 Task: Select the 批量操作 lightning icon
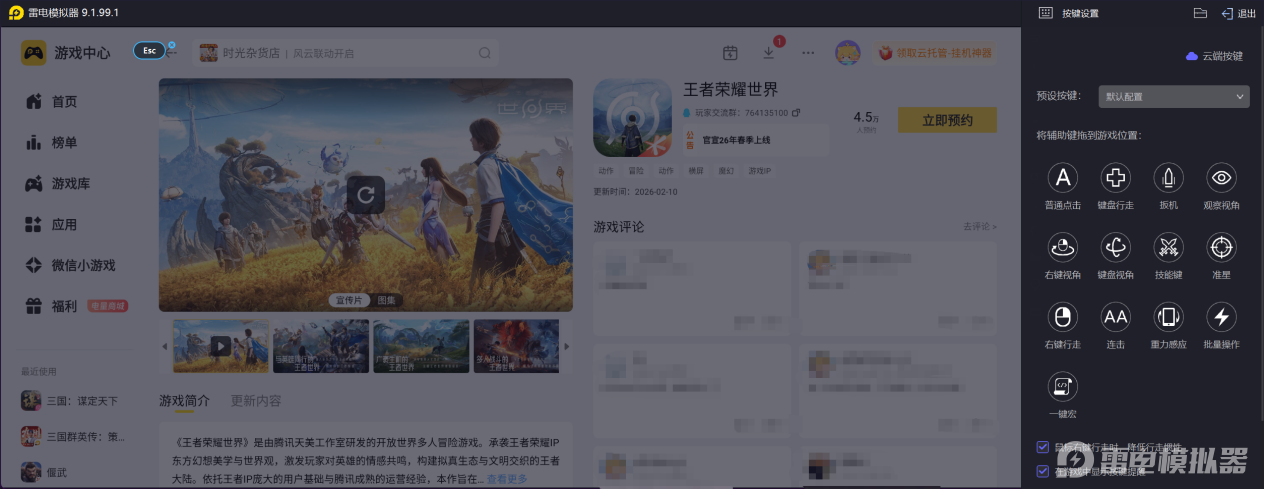[1221, 317]
